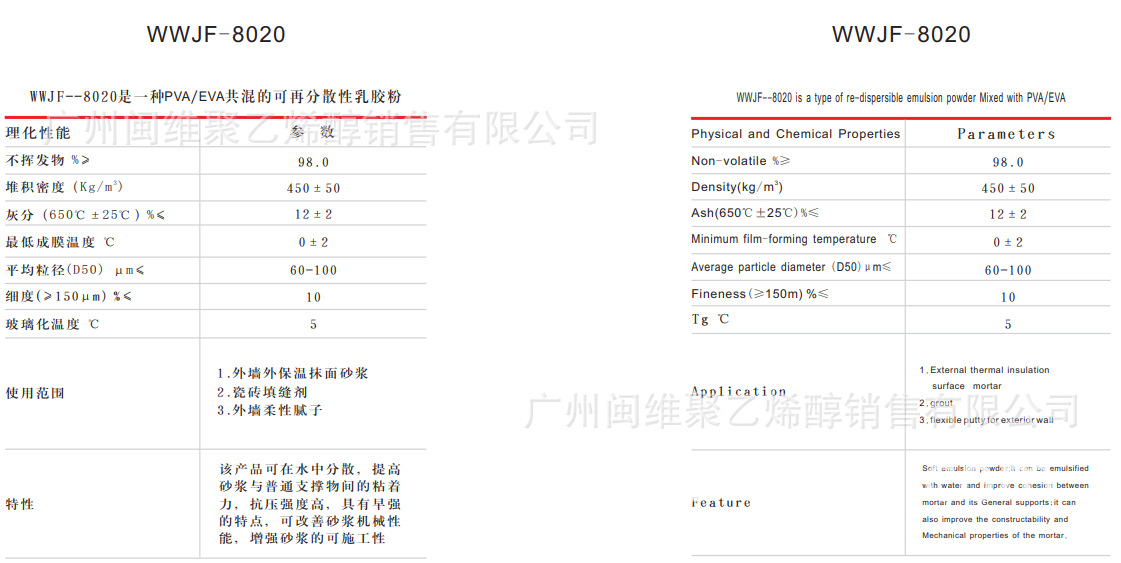Select the Minimum film-forming temperature label
The width and height of the screenshot is (1121, 563).
click(794, 240)
